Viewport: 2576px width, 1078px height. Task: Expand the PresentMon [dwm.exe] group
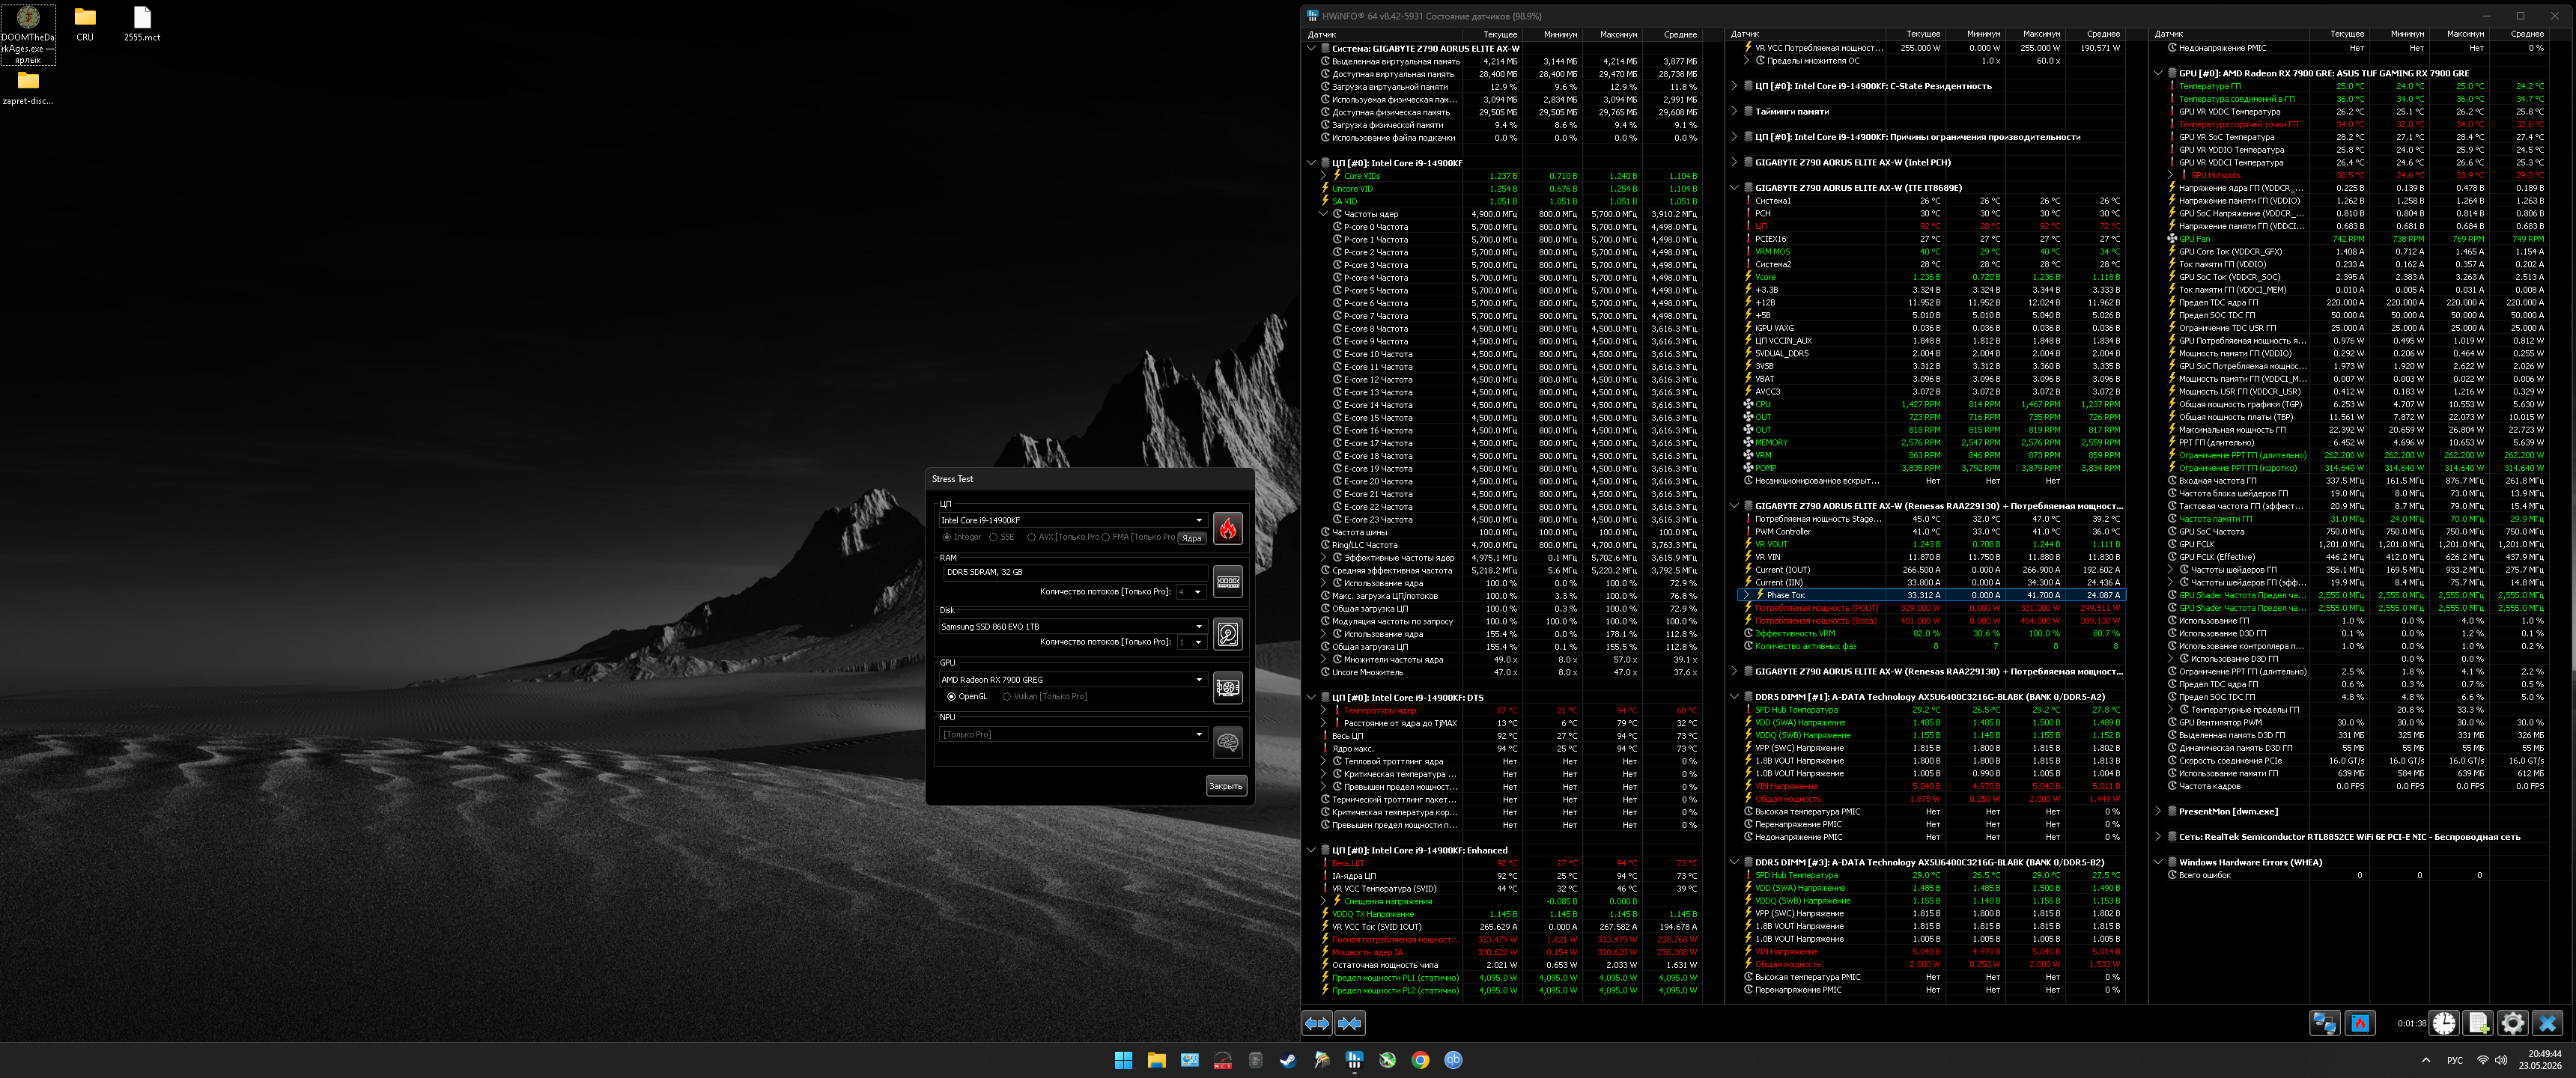(2159, 812)
